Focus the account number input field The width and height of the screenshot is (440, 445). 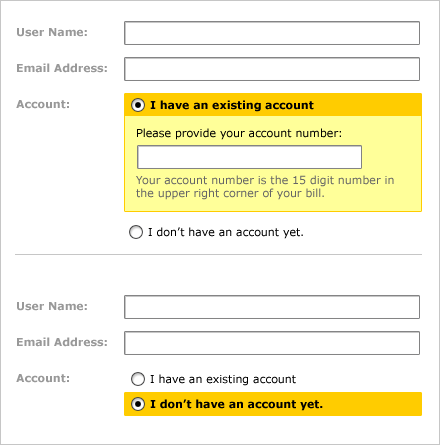[249, 157]
